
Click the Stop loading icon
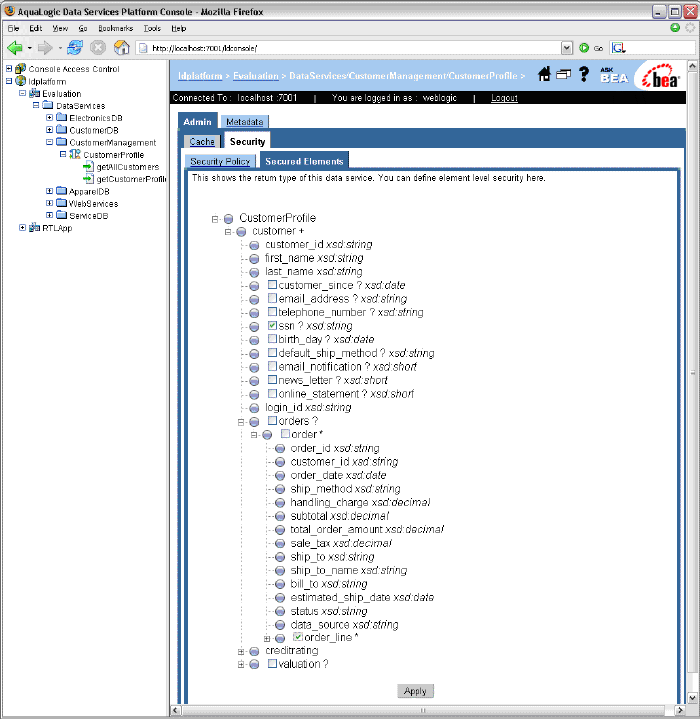pos(98,47)
